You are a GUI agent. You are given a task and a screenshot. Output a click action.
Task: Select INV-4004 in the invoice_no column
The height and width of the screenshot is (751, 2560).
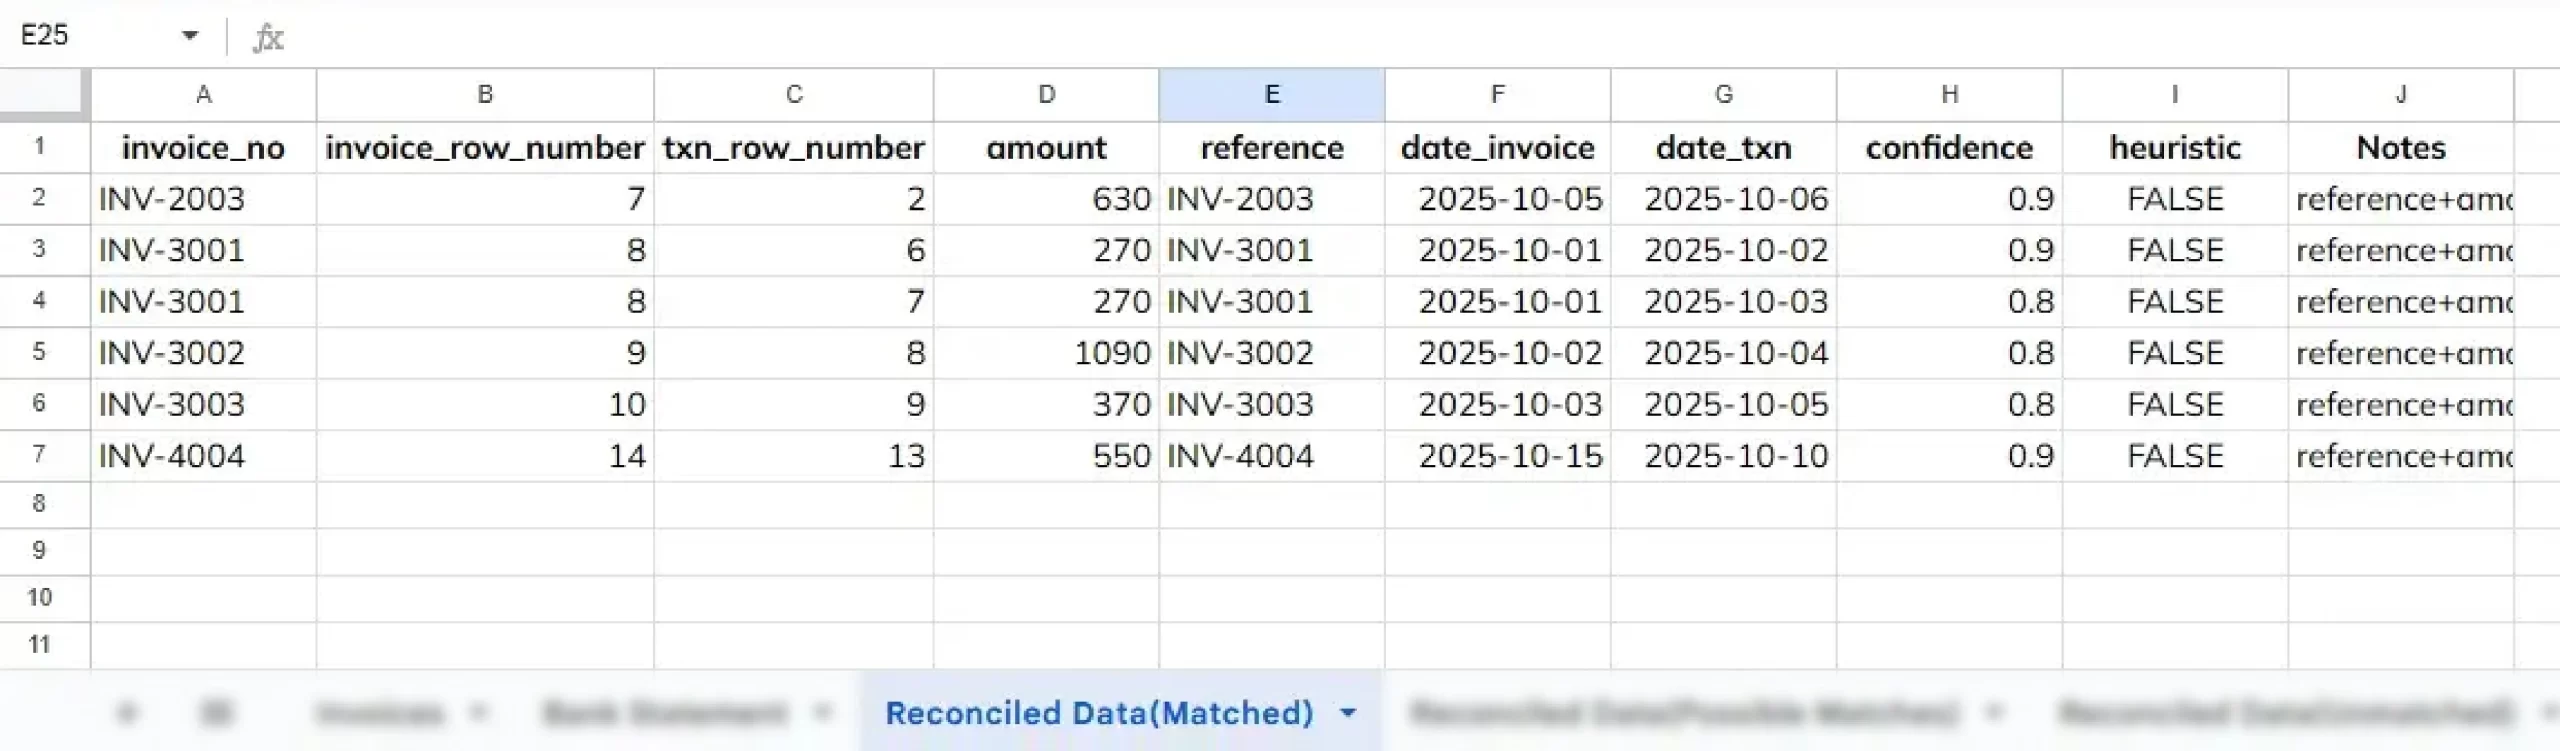(204, 456)
